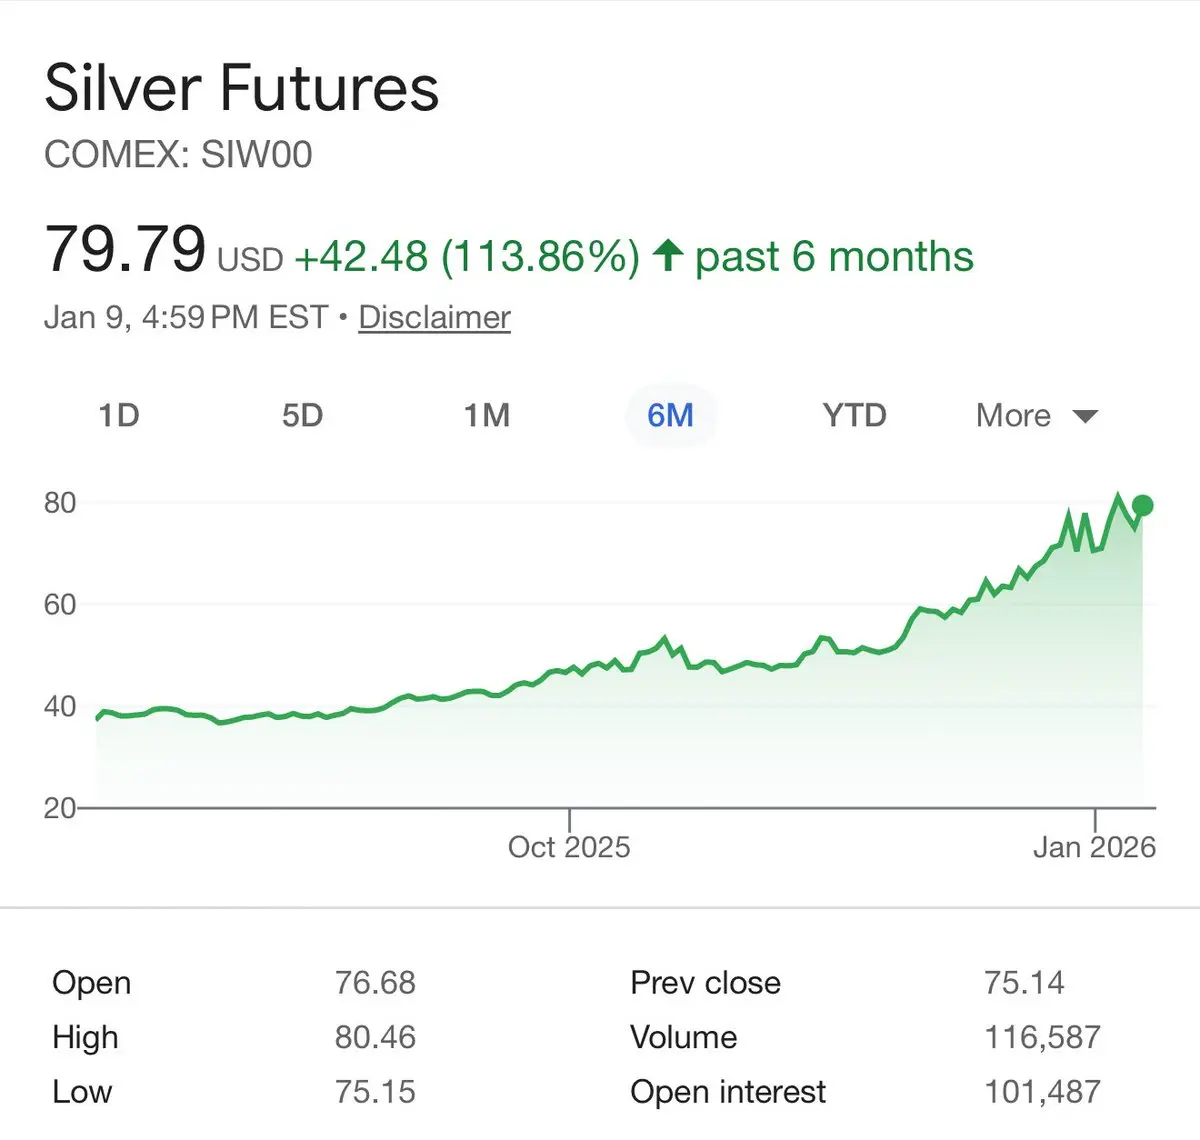Select the 1D time range tab

[119, 415]
